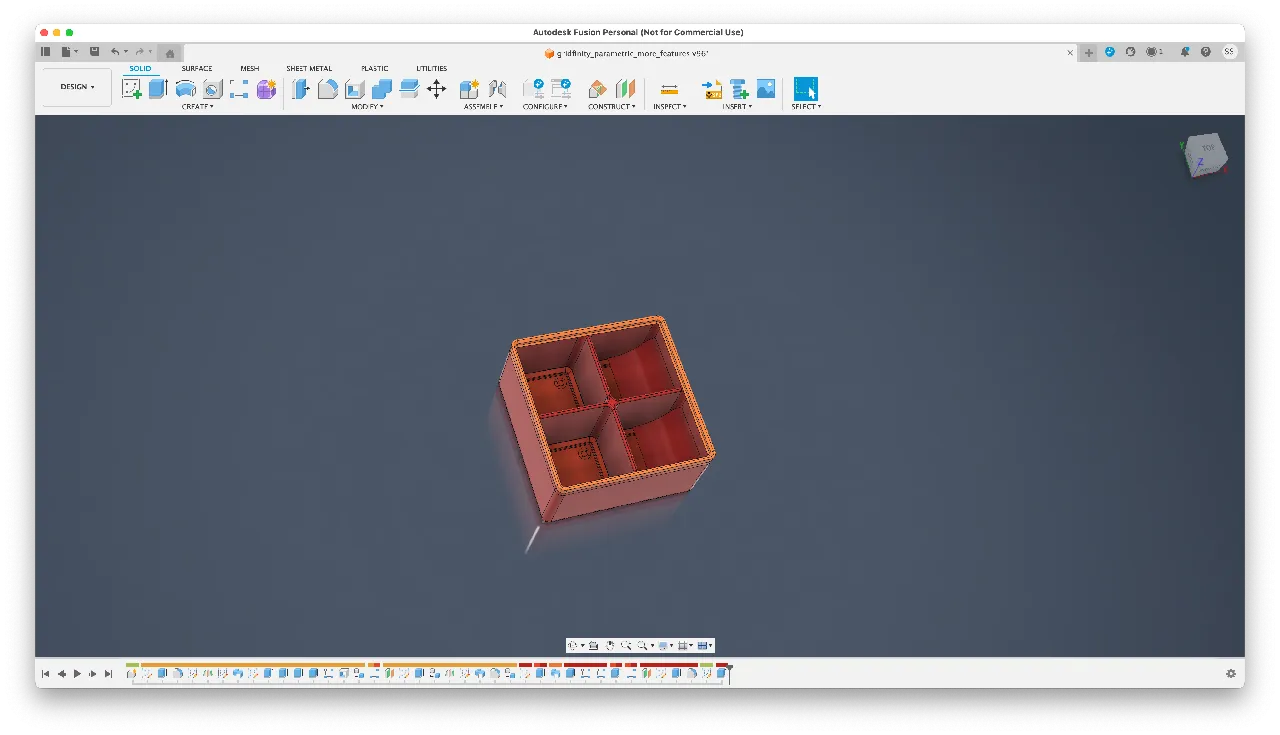Click the Orbit tool in navigation bar
The height and width of the screenshot is (735, 1280).
pos(574,645)
